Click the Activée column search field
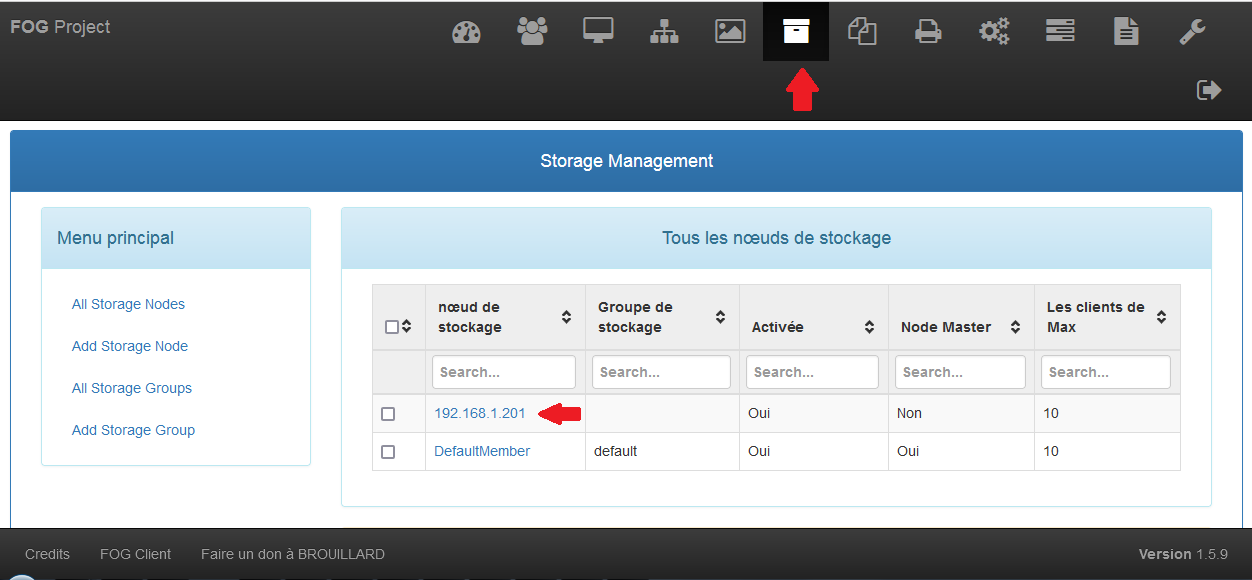This screenshot has width=1252, height=580. [x=812, y=372]
